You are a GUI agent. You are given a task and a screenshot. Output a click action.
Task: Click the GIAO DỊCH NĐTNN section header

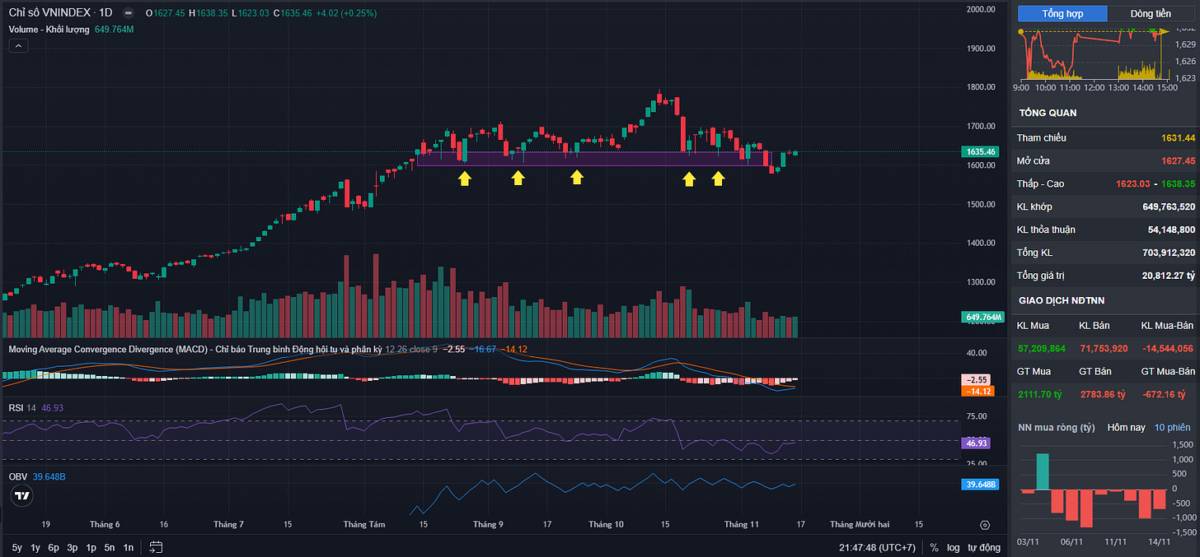pos(1063,300)
